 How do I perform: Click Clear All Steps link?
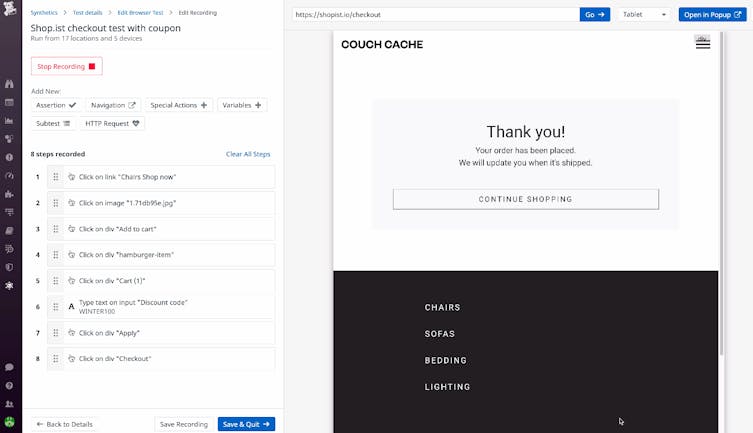248,154
